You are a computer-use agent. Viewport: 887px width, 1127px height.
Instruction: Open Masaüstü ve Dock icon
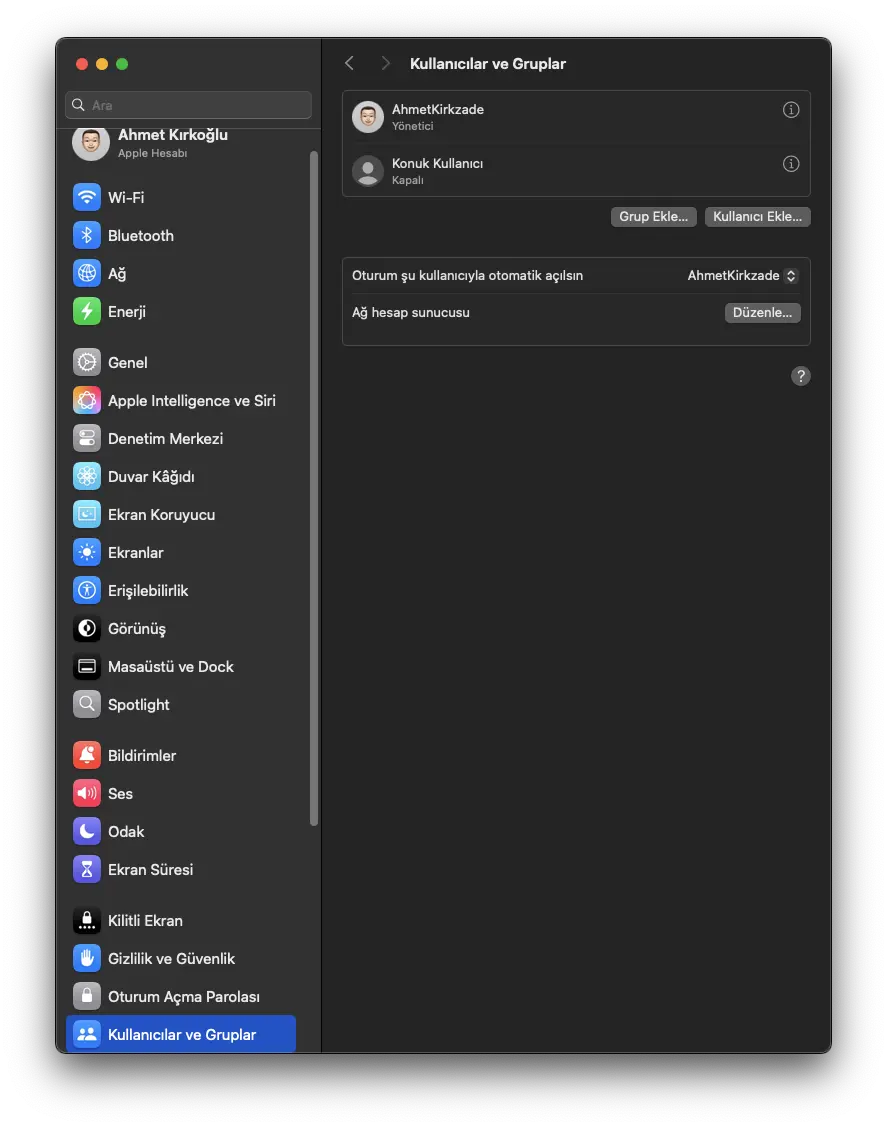[87, 667]
